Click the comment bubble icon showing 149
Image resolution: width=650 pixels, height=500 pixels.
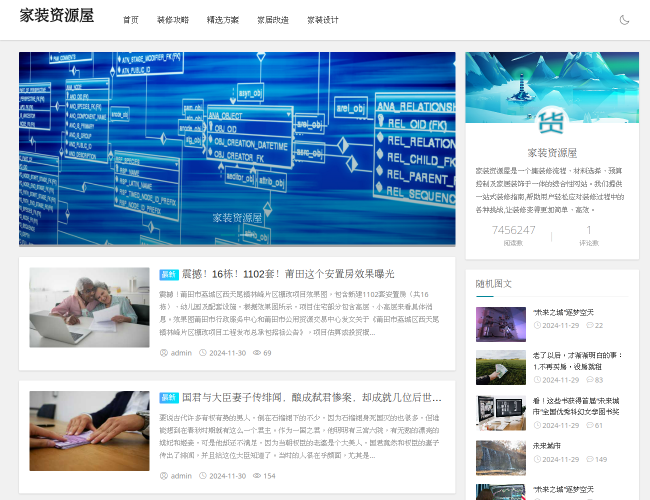click(590, 459)
